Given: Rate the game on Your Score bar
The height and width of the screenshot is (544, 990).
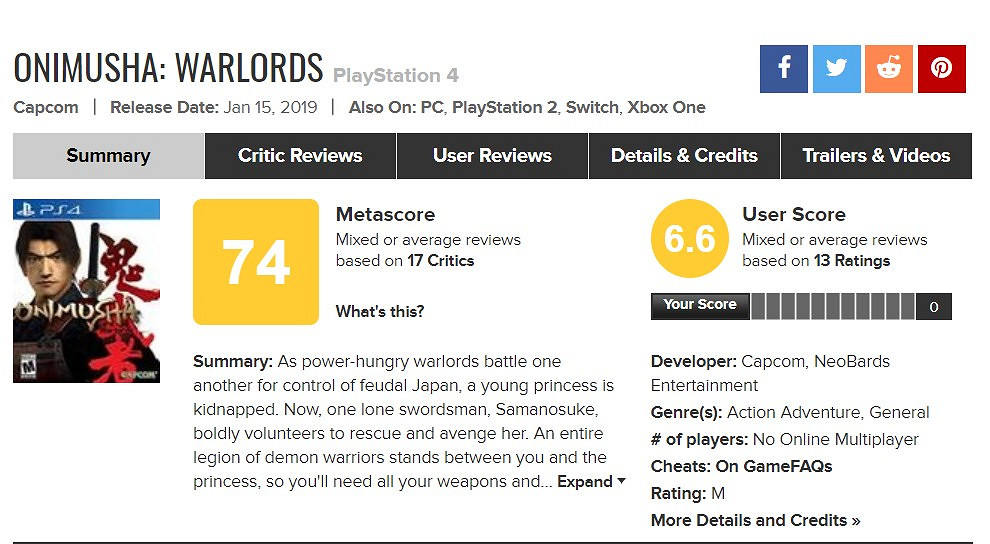Looking at the screenshot, I should [x=832, y=306].
